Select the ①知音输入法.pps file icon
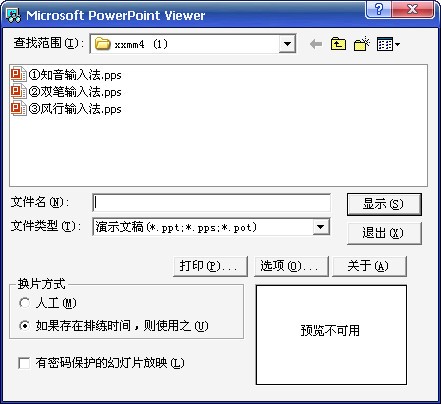This screenshot has width=441, height=404. (x=18, y=75)
